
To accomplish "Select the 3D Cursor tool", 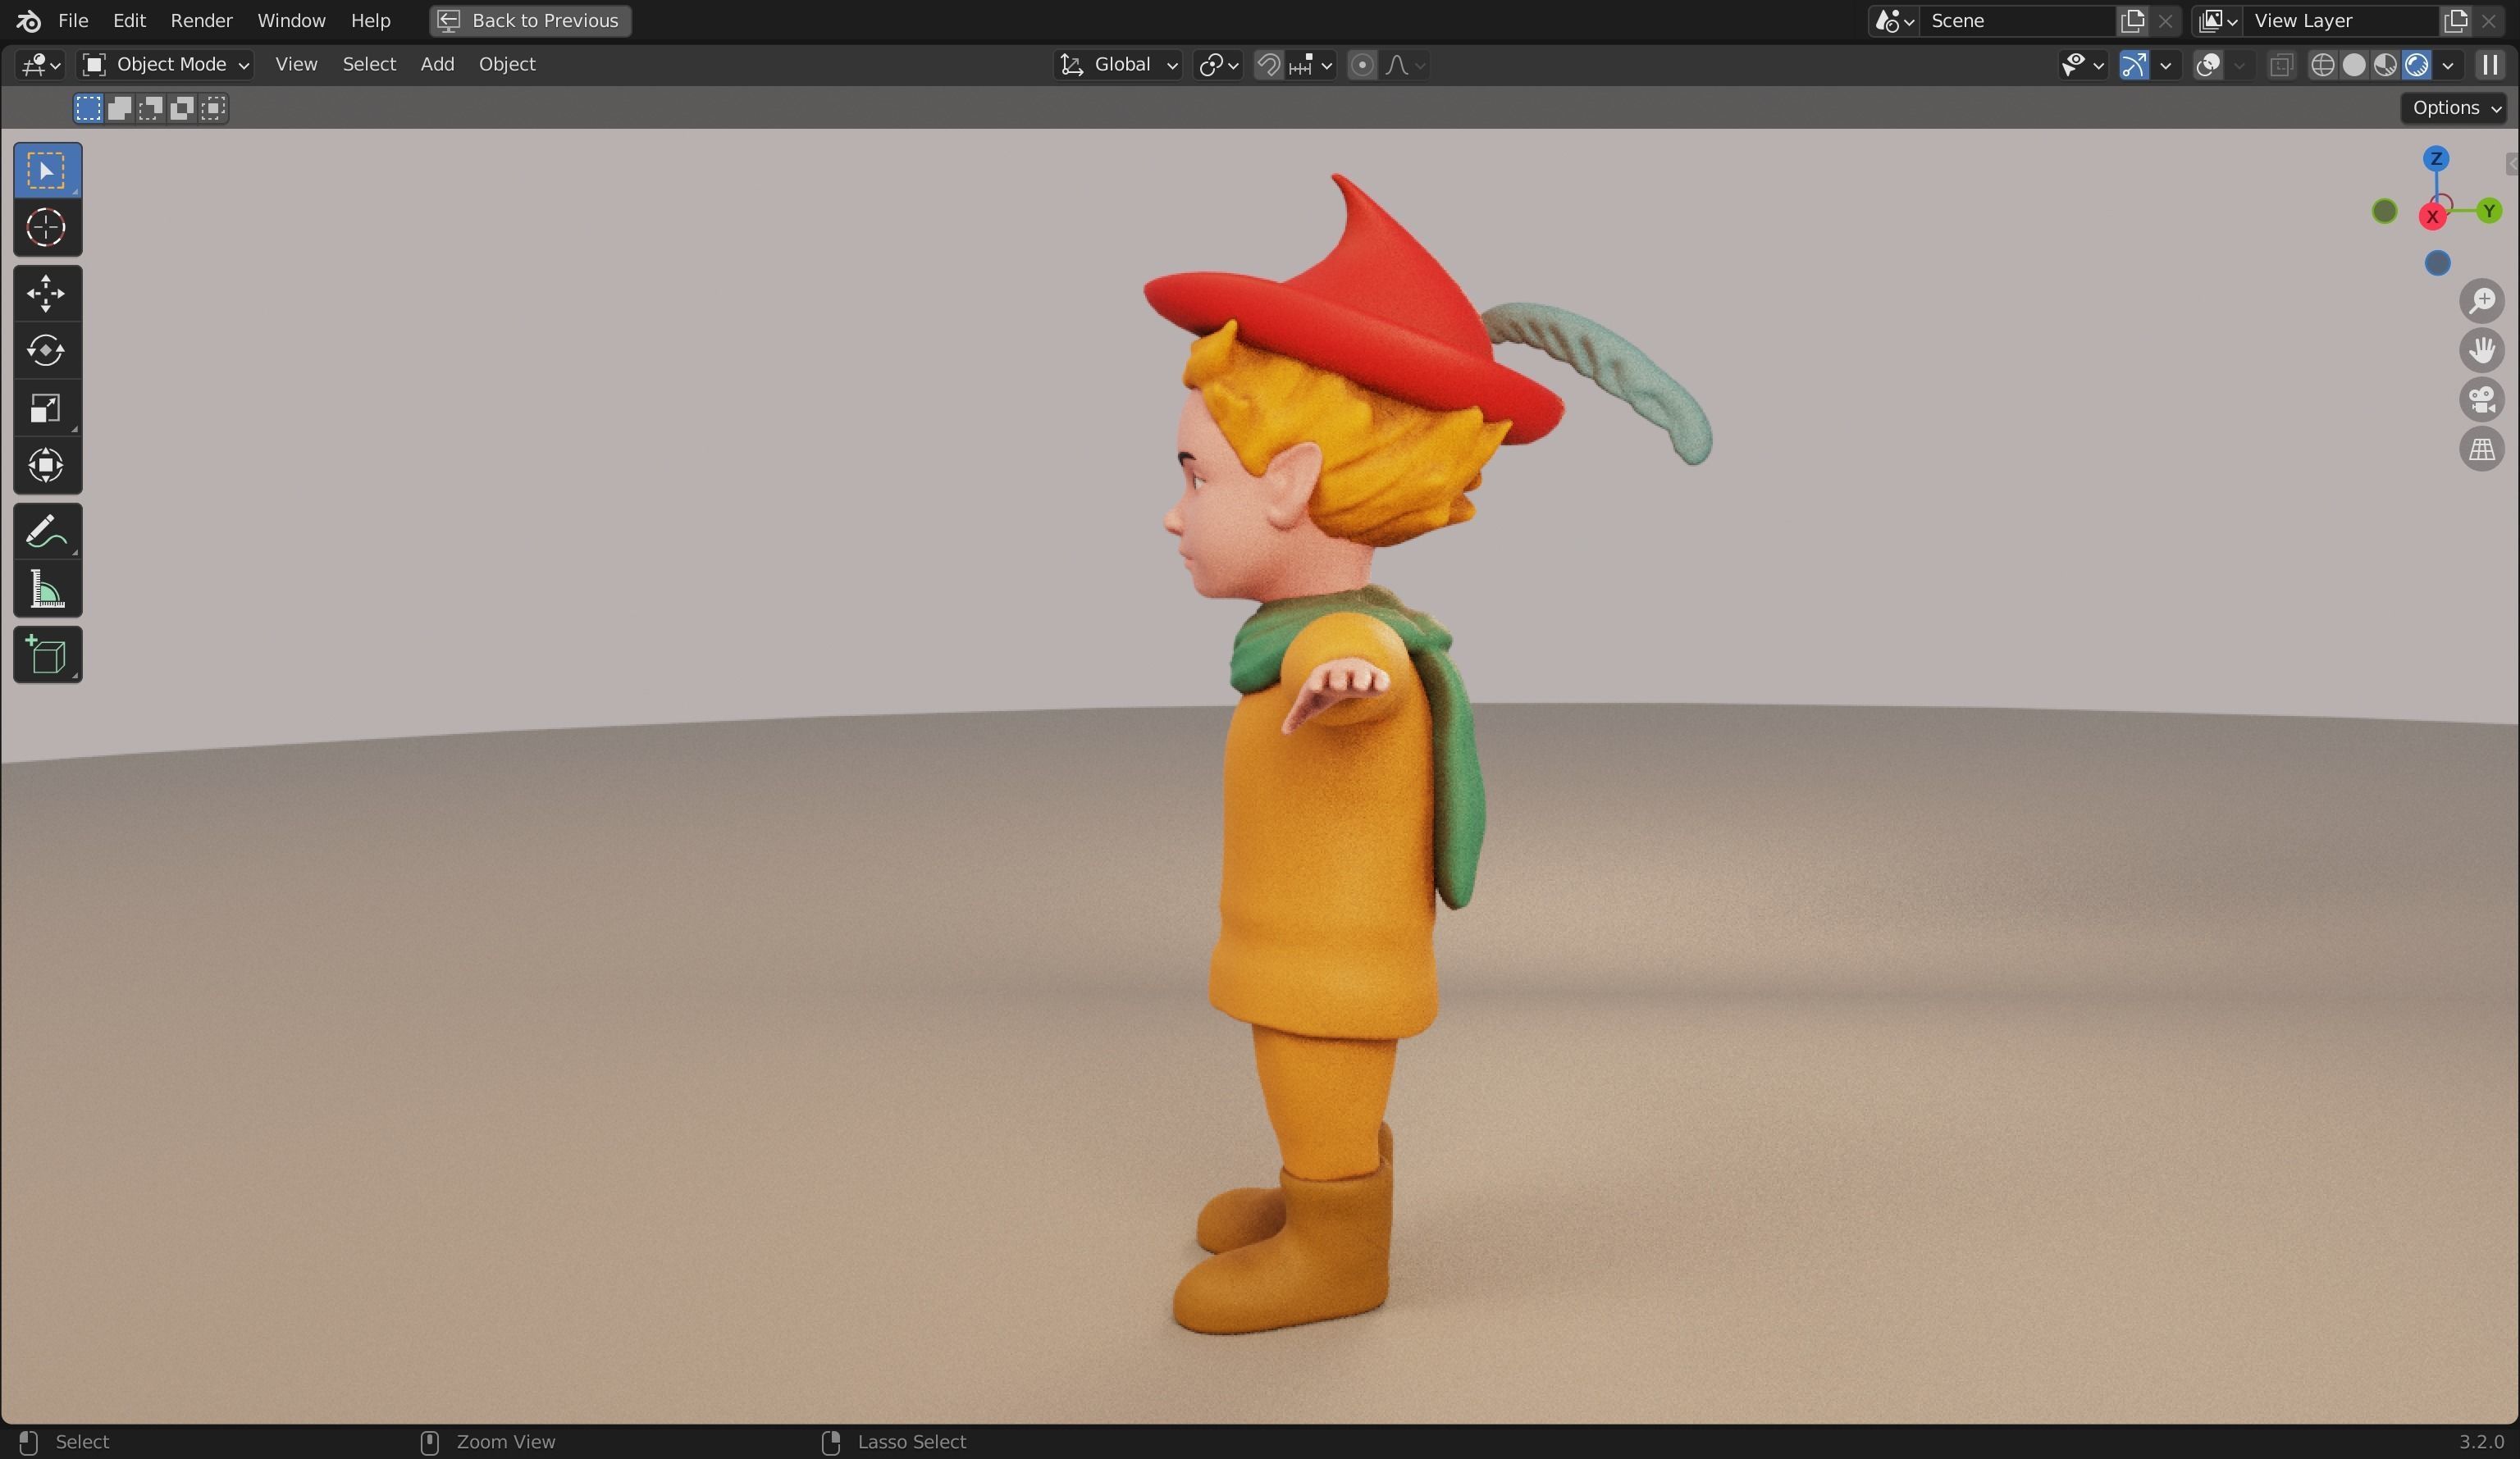I will [47, 228].
